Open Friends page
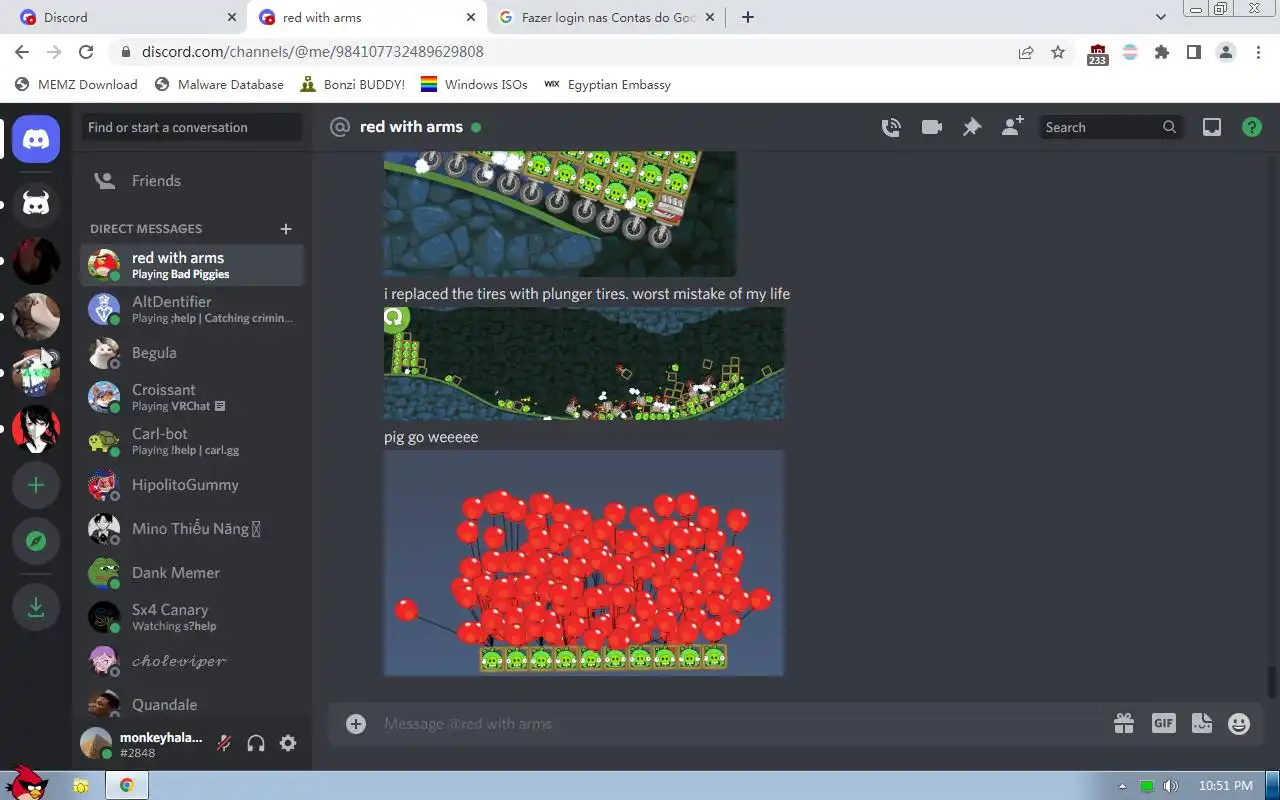Viewport: 1280px width, 800px height. pos(191,181)
